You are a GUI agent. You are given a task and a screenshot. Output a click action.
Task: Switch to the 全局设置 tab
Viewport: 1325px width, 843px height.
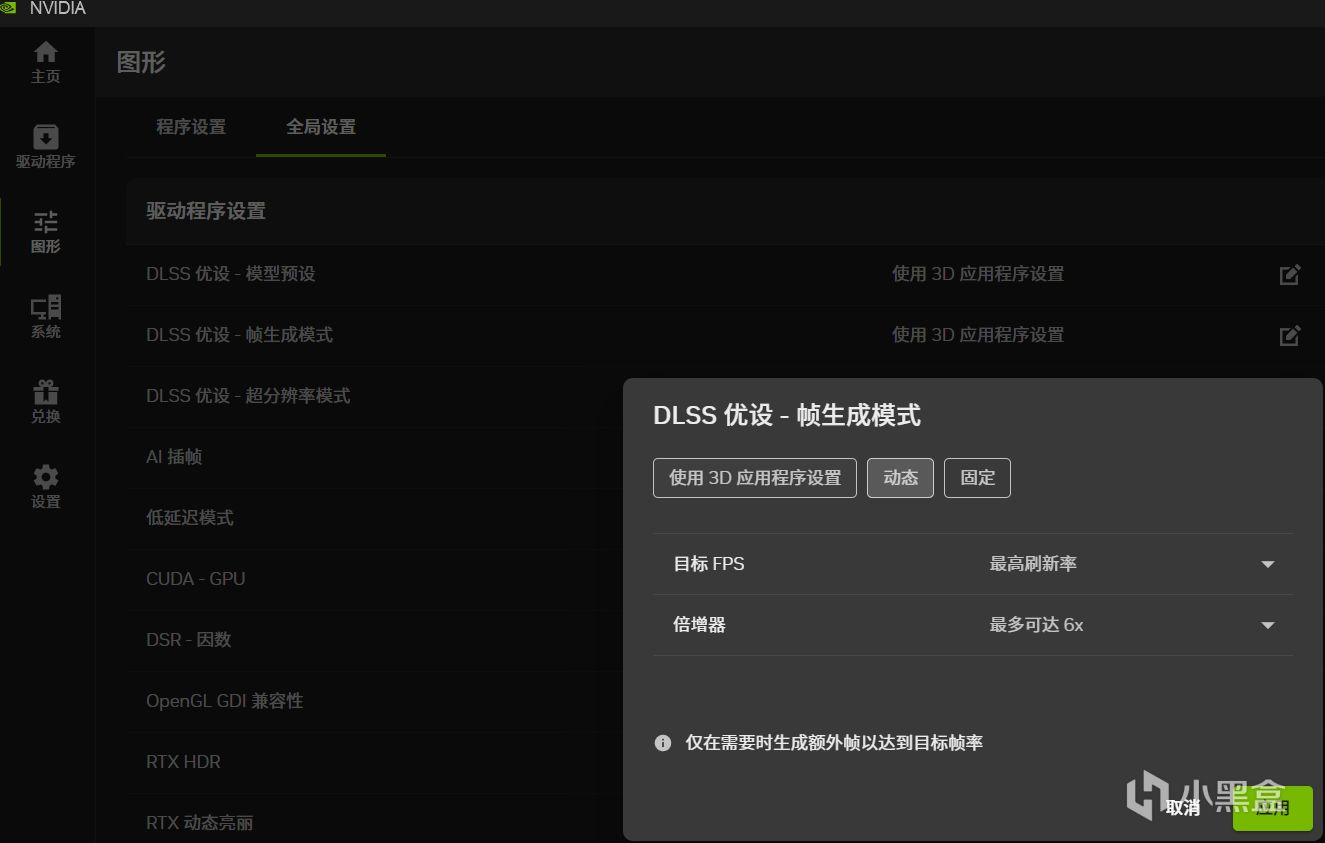tap(321, 127)
